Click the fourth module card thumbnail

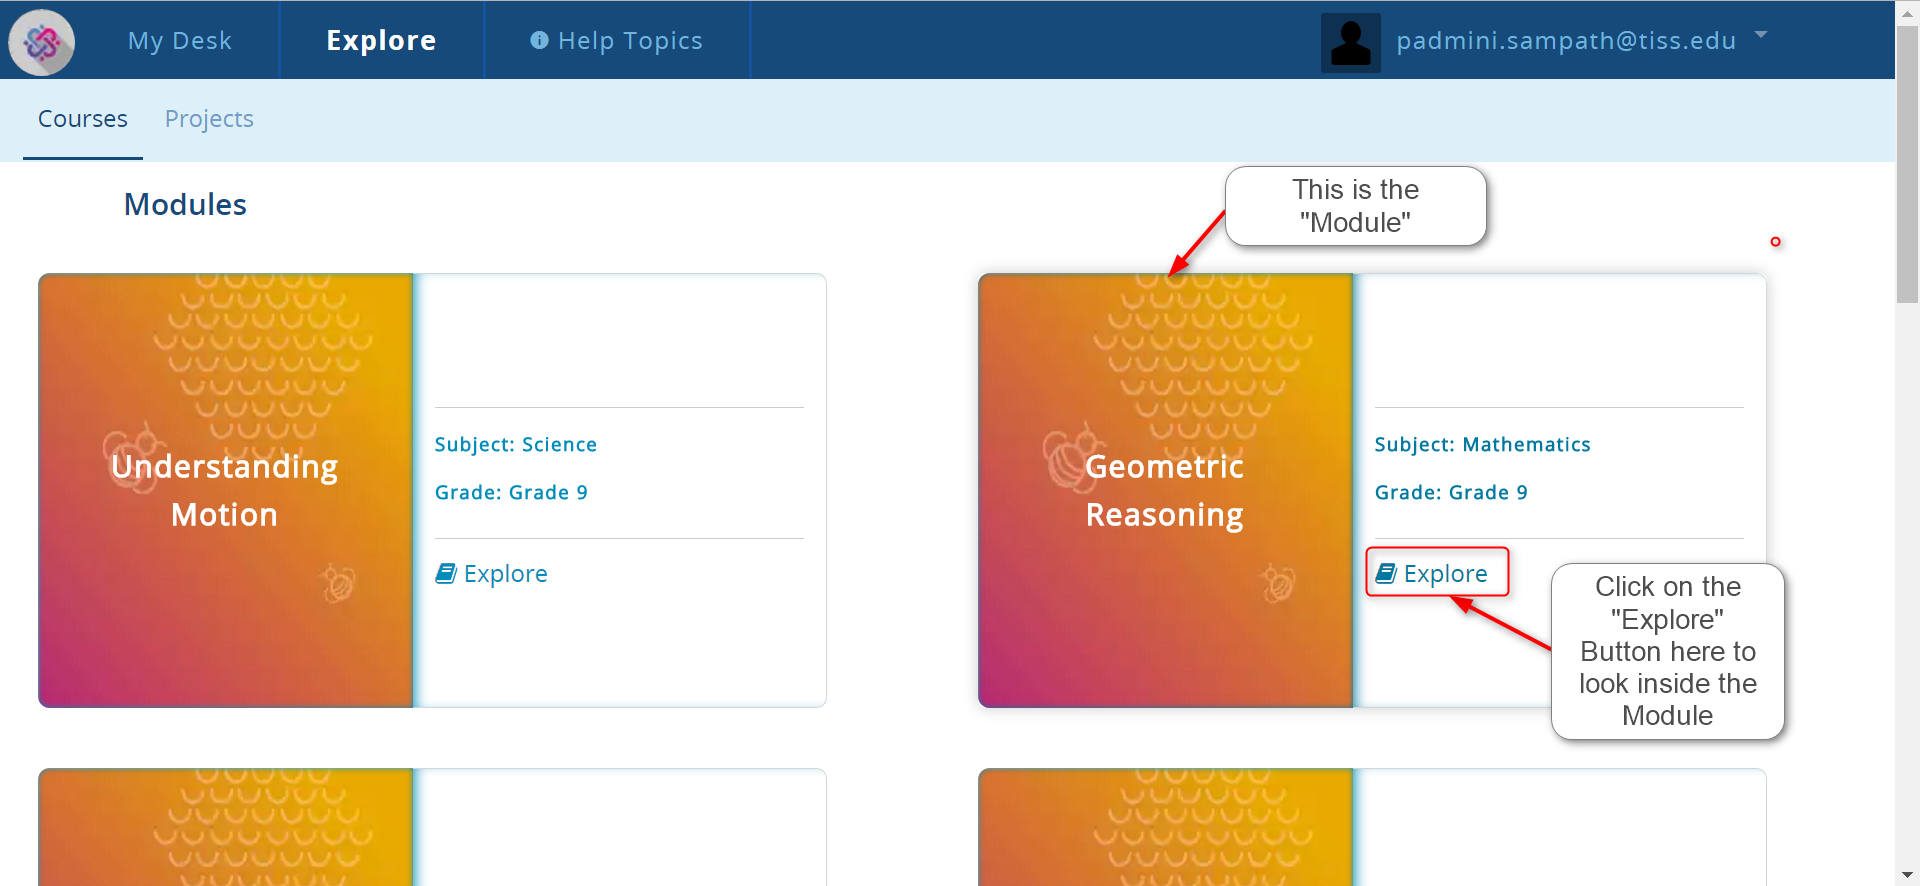pos(1165,827)
